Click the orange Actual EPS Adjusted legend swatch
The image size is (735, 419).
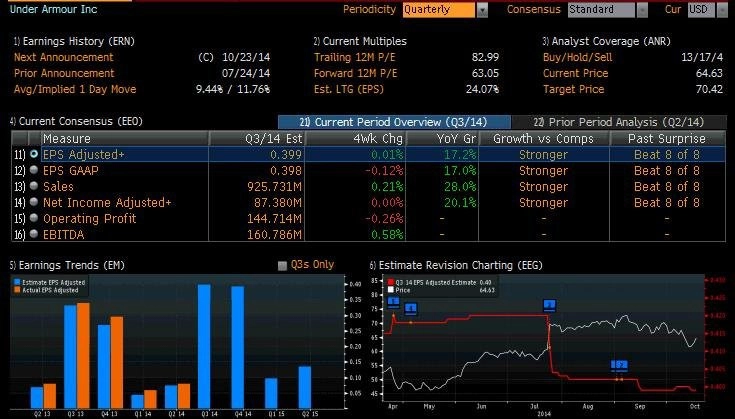click(17, 290)
